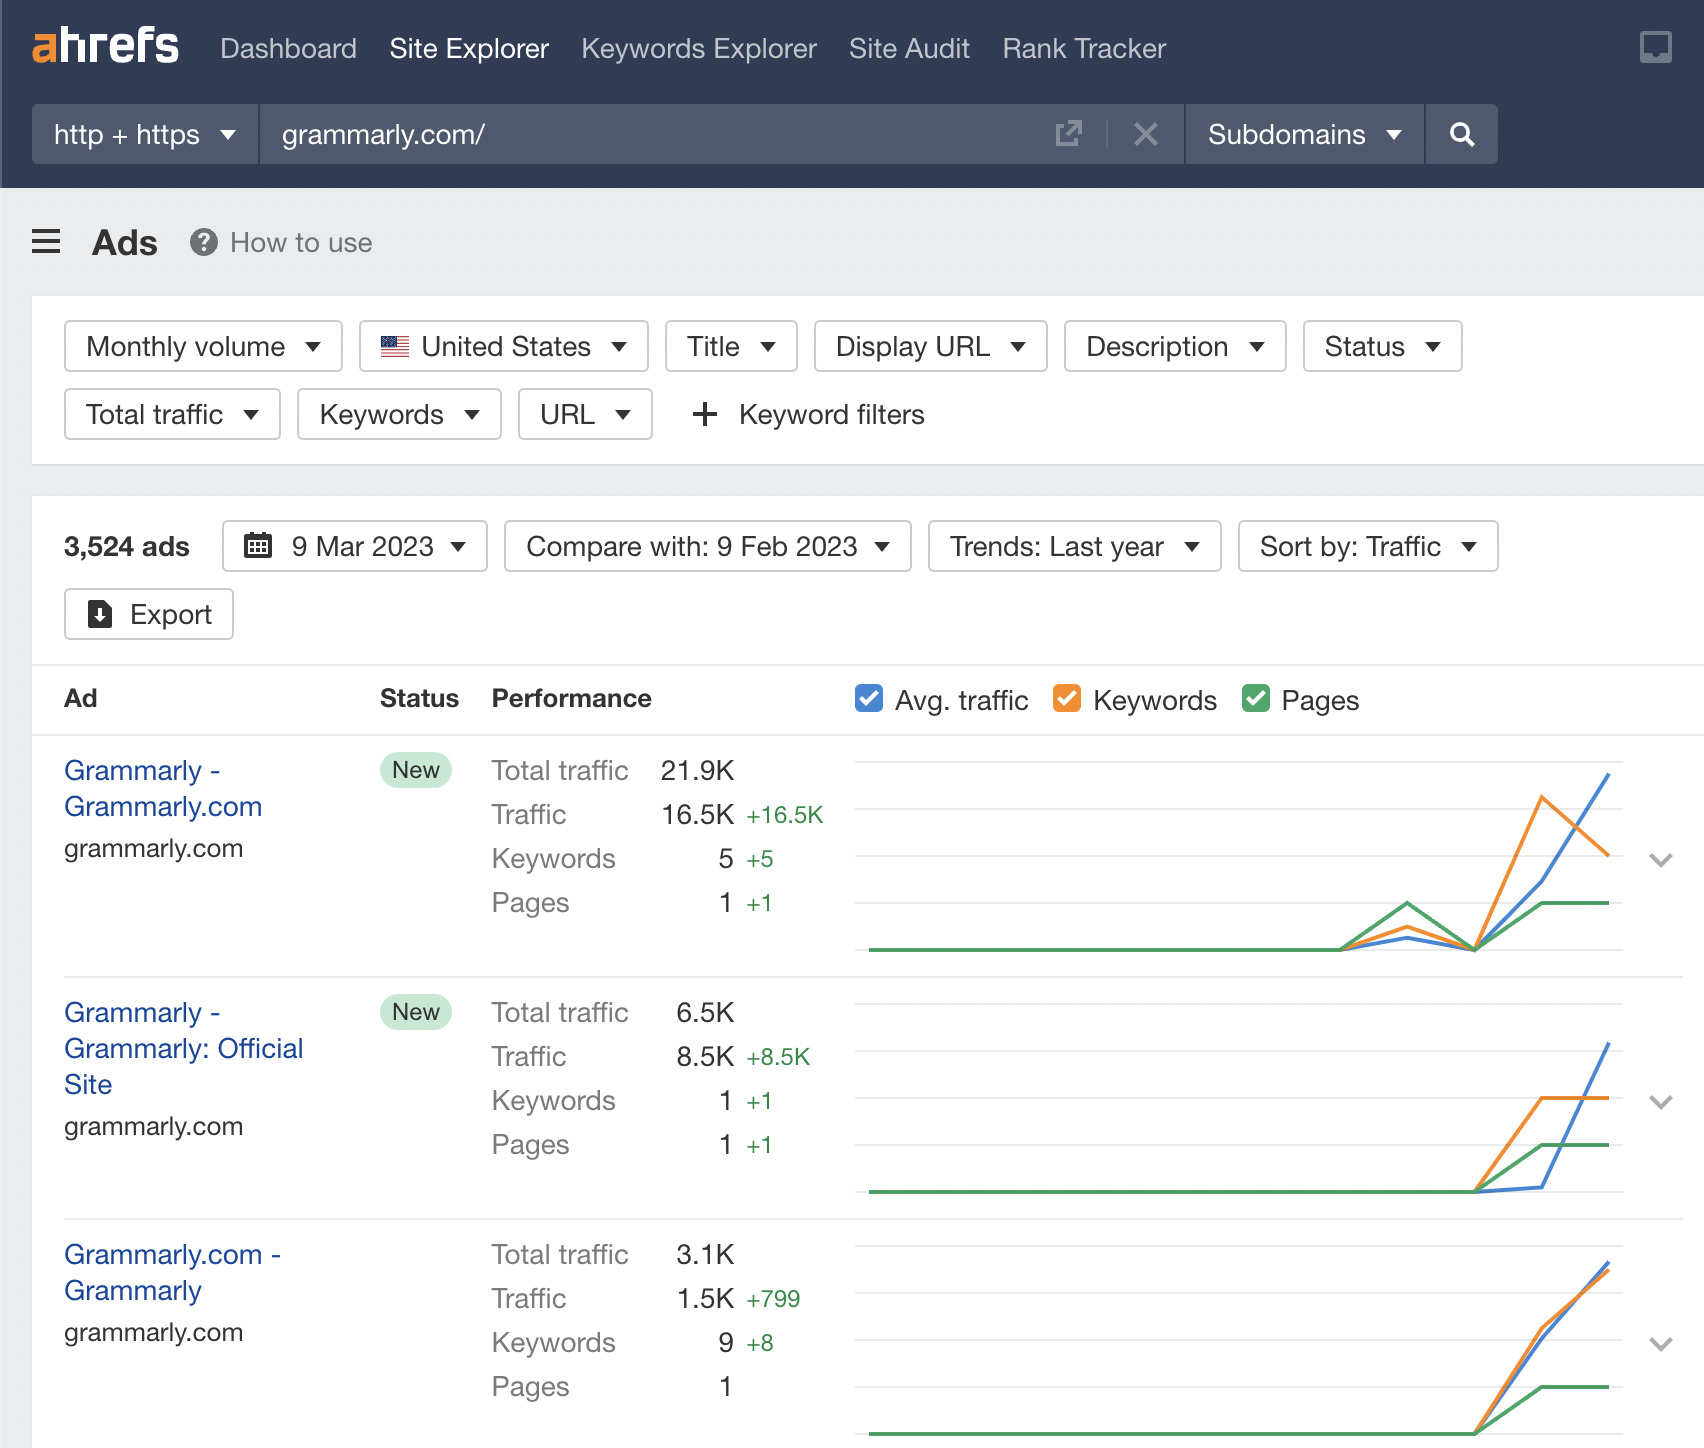Image resolution: width=1704 pixels, height=1448 pixels.
Task: Click the ahrefs logo
Action: tap(106, 46)
